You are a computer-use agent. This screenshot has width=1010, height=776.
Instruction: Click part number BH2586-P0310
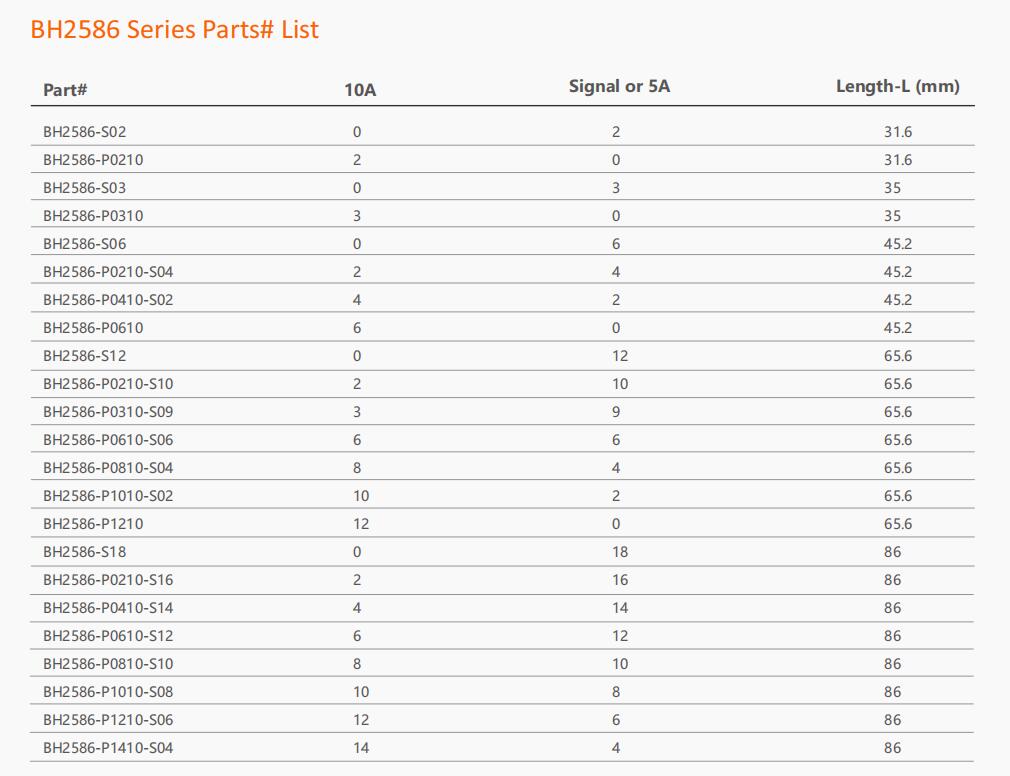click(93, 216)
